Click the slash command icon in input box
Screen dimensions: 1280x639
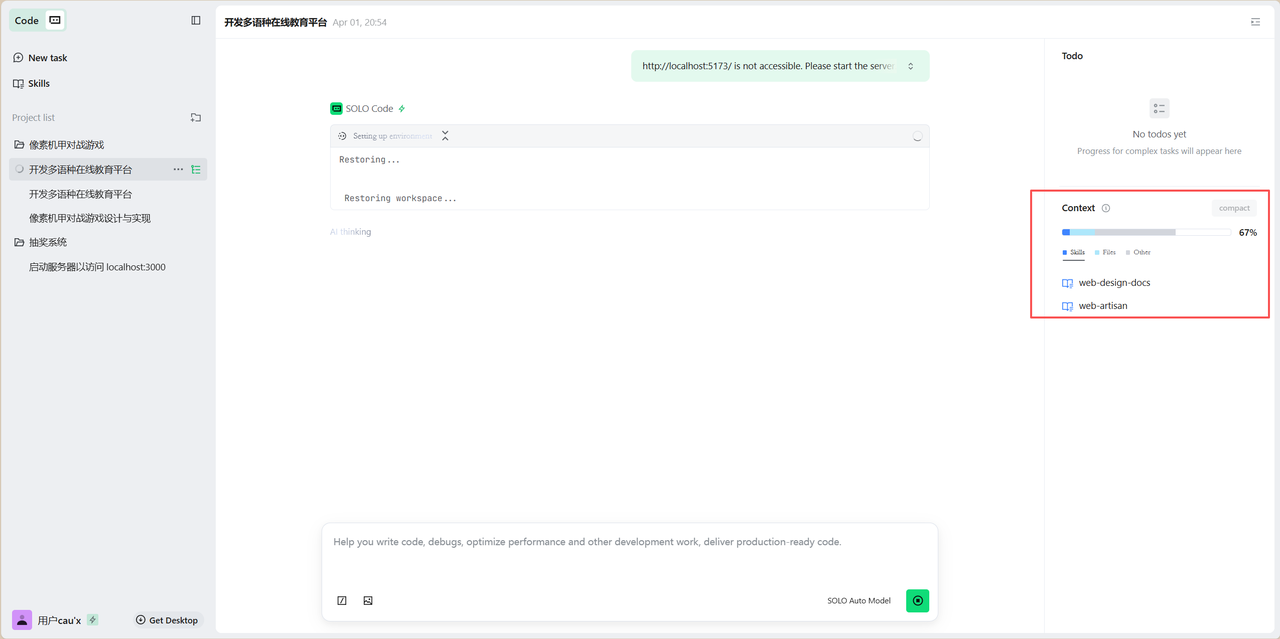342,601
